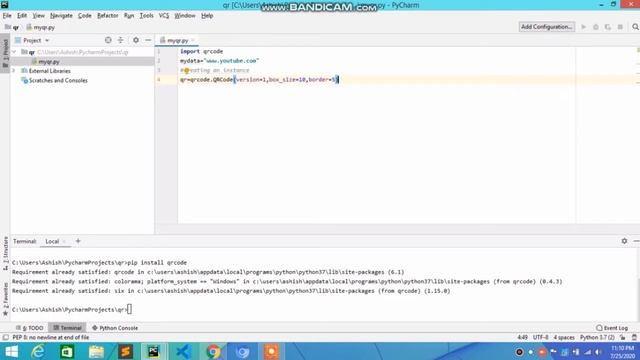Change the UTF-8 file encoding
This screenshot has width=640, height=360.
point(540,338)
